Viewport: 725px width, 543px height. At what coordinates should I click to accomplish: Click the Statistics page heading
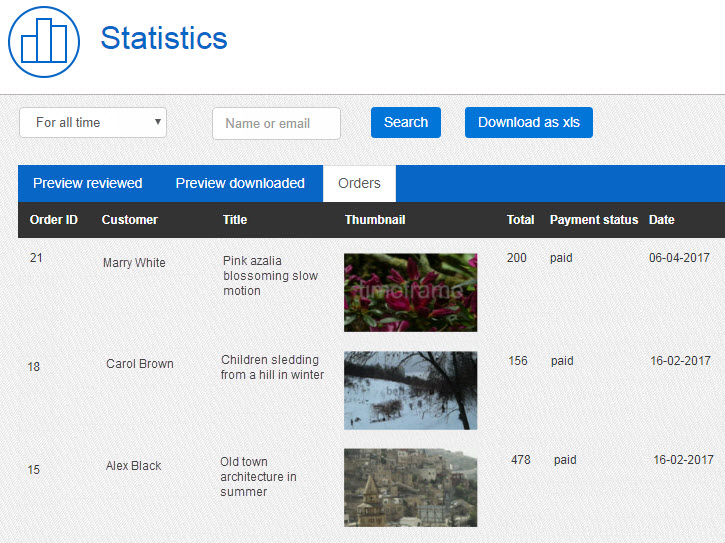[x=164, y=39]
